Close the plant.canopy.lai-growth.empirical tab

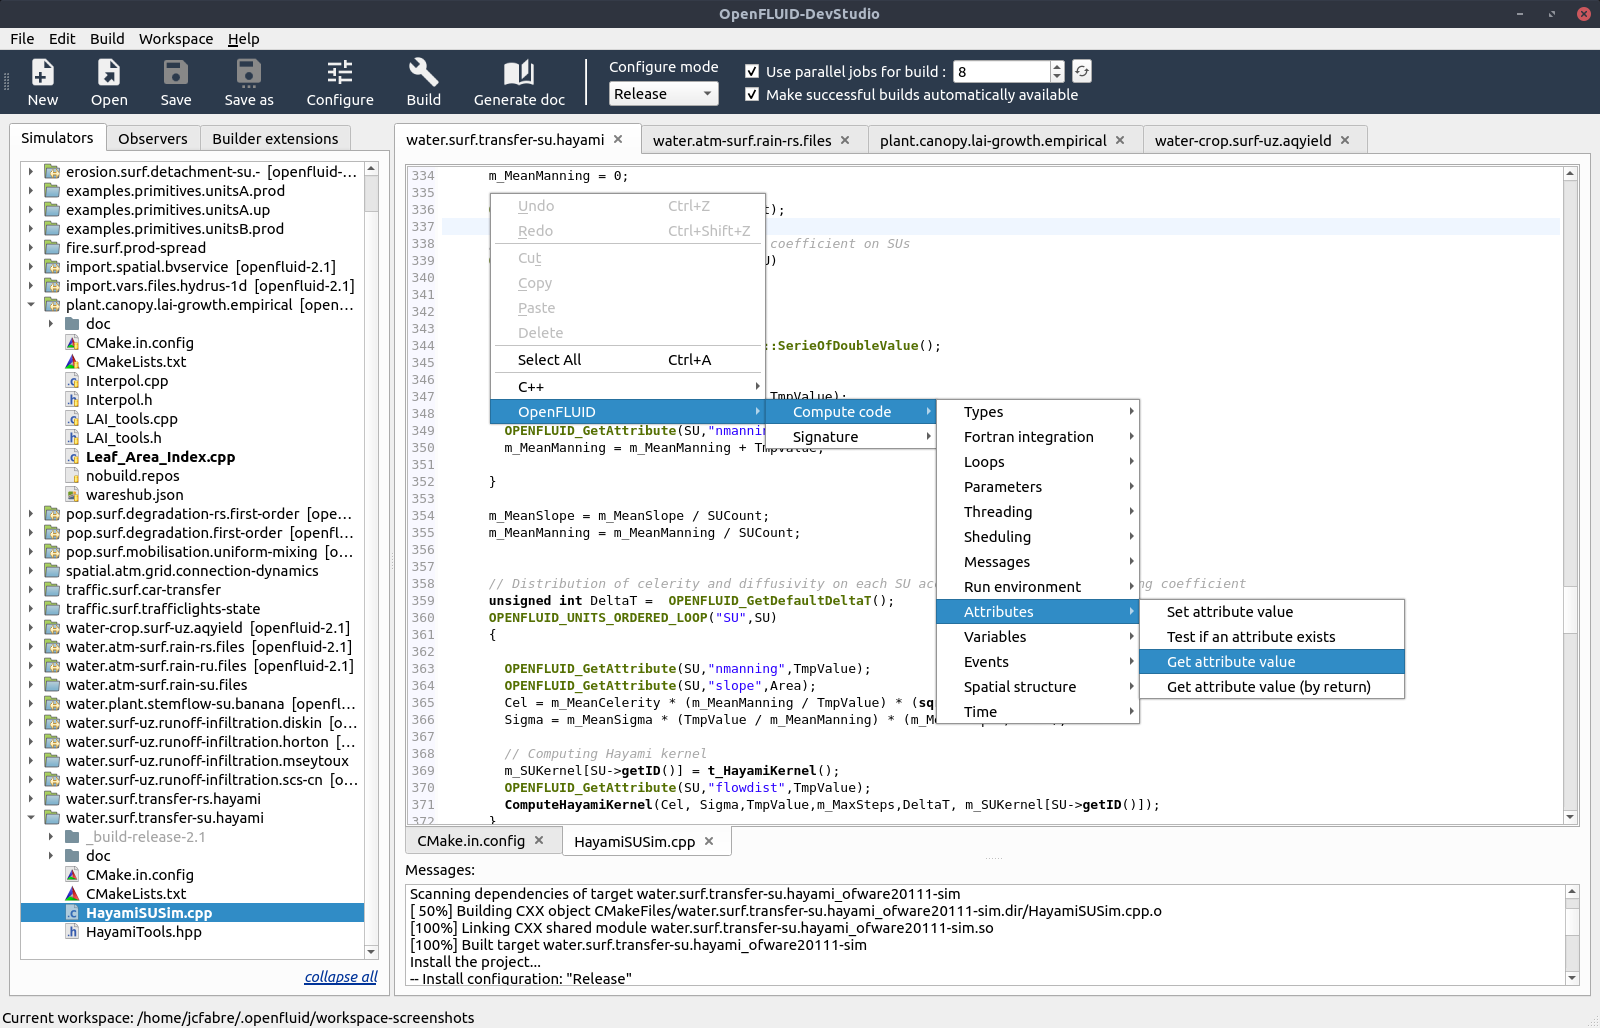(x=1120, y=140)
